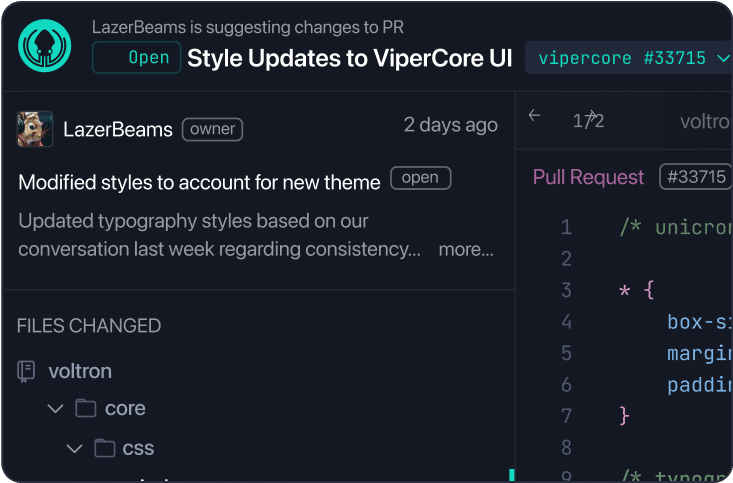This screenshot has width=733, height=483.
Task: Open the vipercore #33715 dropdown
Action: coord(629,58)
